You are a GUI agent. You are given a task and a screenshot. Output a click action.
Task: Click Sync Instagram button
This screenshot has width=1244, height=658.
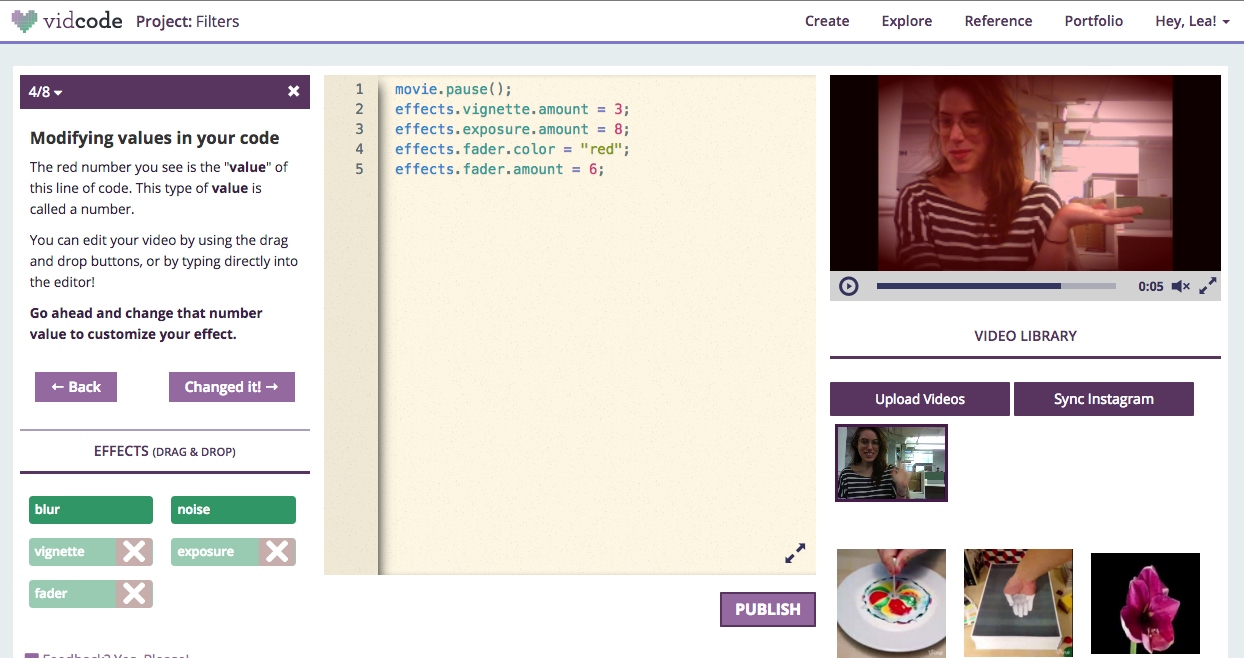(1104, 399)
